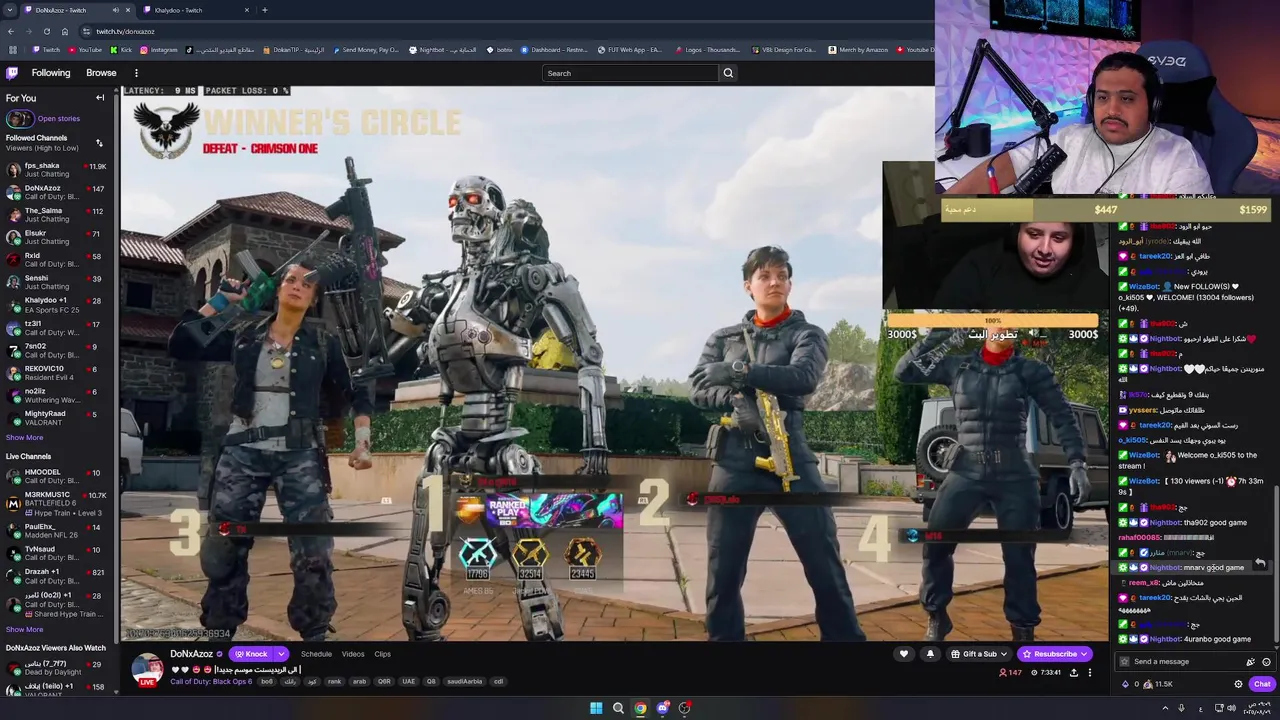Image resolution: width=1280 pixels, height=720 pixels.
Task: Show more live channels
Action: [24, 630]
